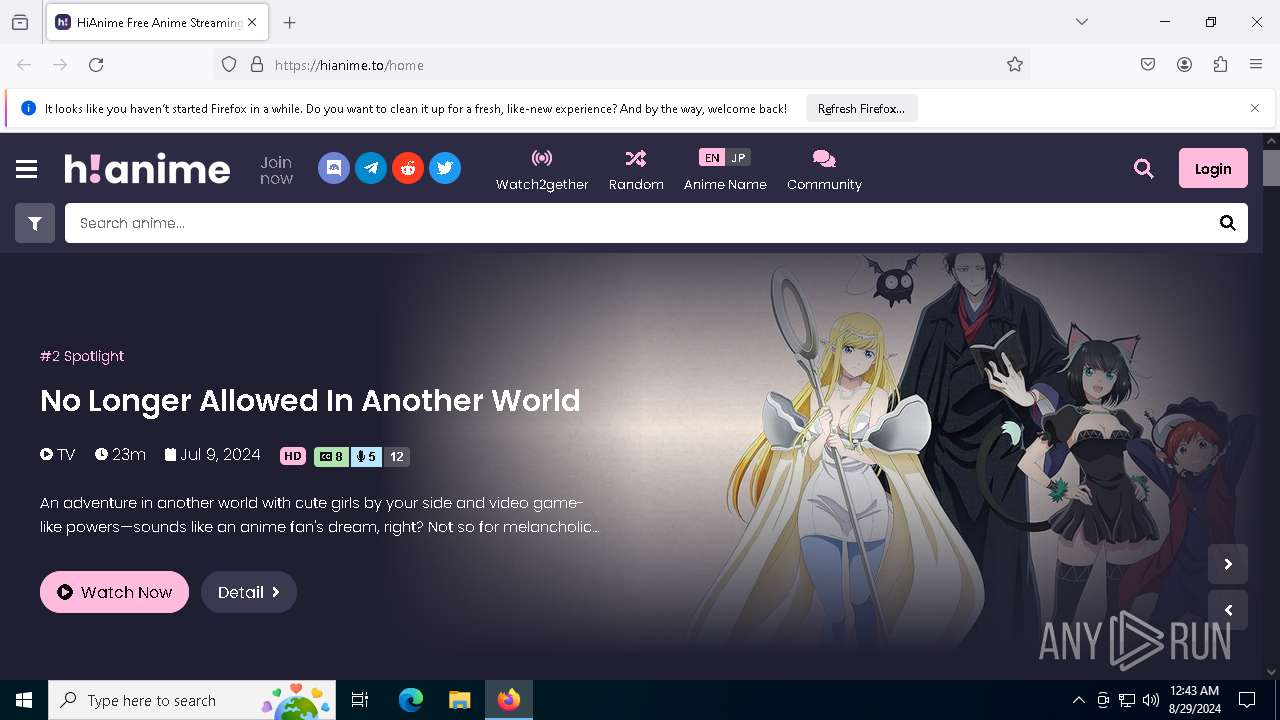Open the Discord community icon

pos(334,168)
